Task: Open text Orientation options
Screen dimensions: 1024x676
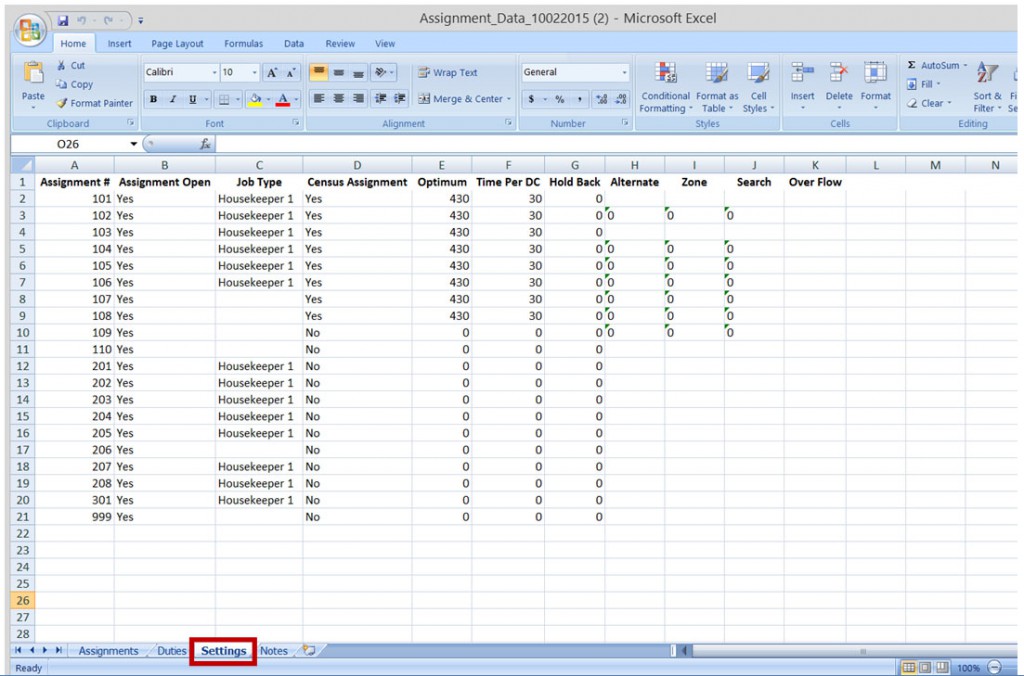Action: [383, 72]
